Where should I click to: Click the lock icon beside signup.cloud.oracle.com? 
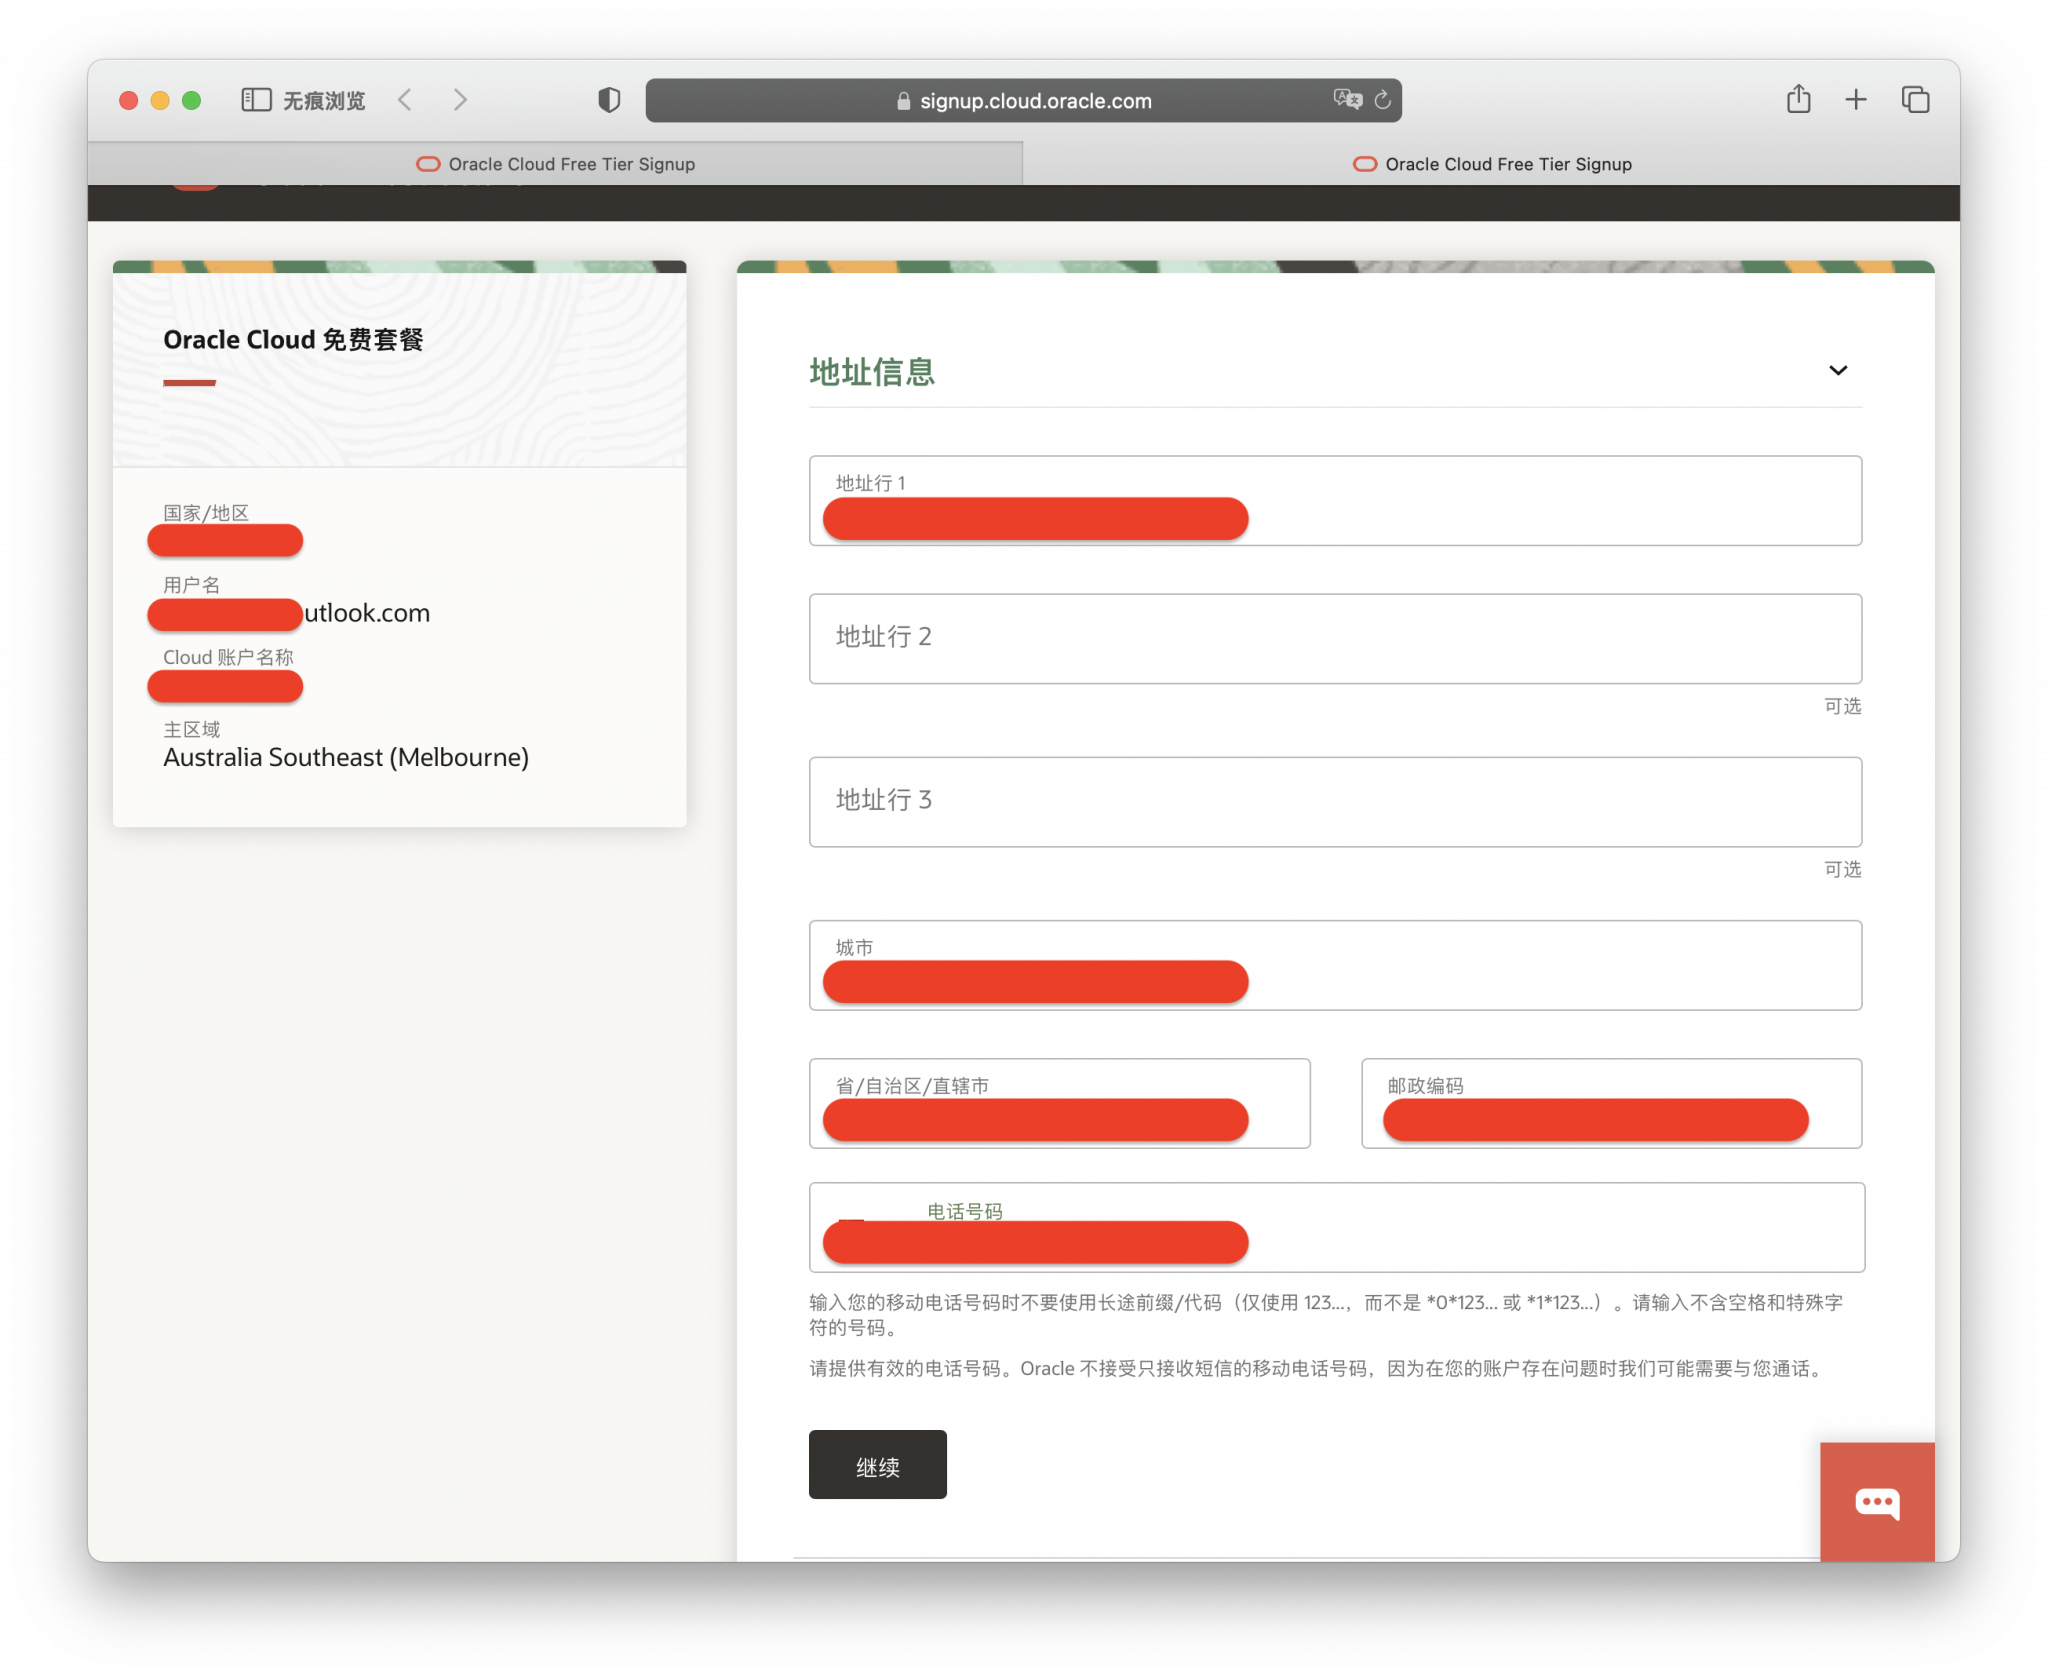[x=903, y=101]
